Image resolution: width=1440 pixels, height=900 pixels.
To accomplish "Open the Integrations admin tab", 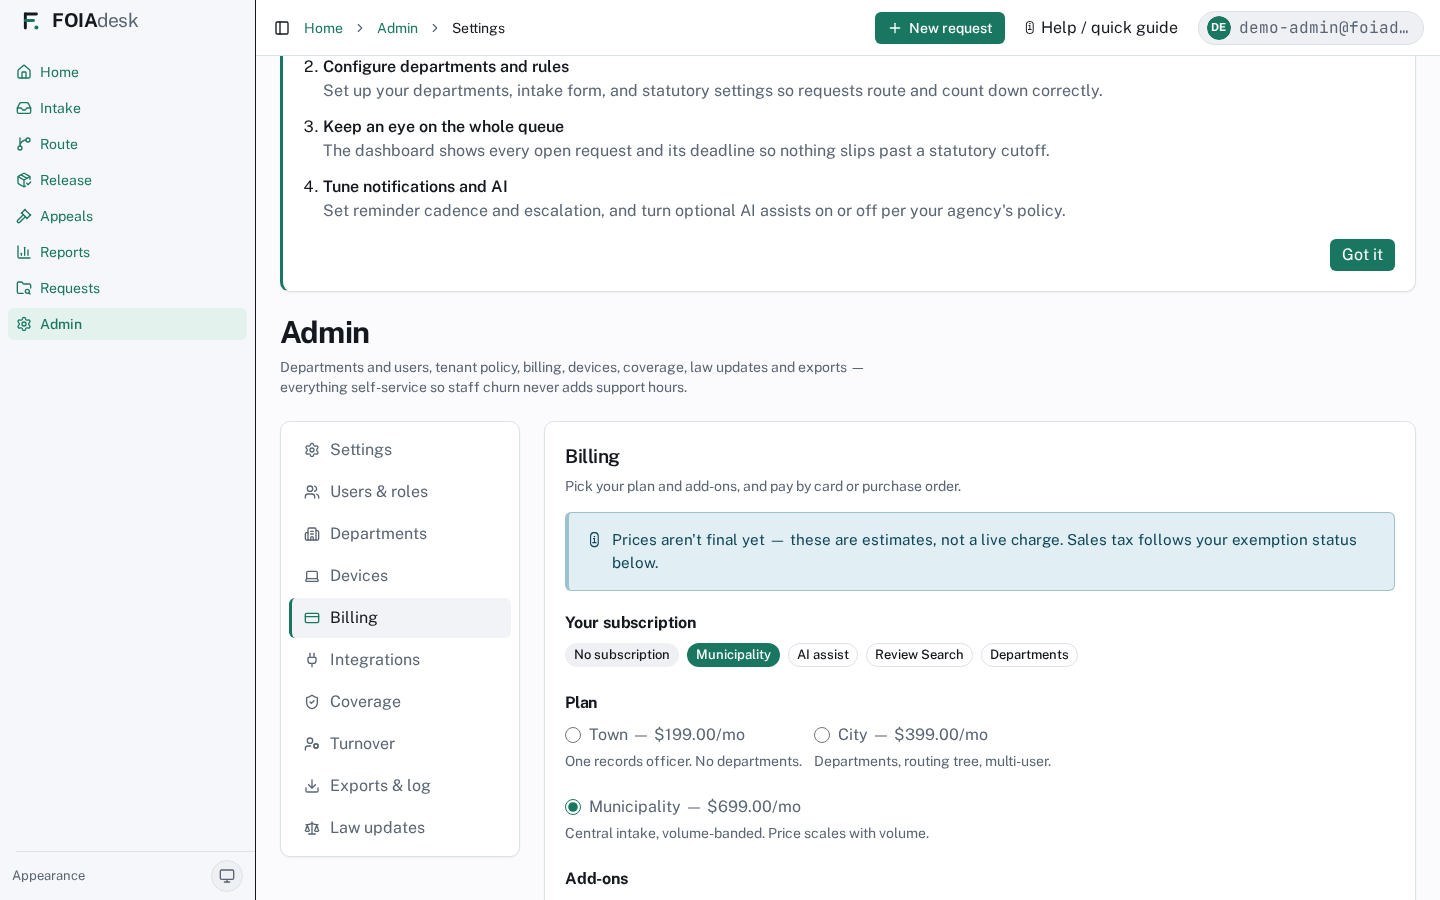I will (x=400, y=660).
